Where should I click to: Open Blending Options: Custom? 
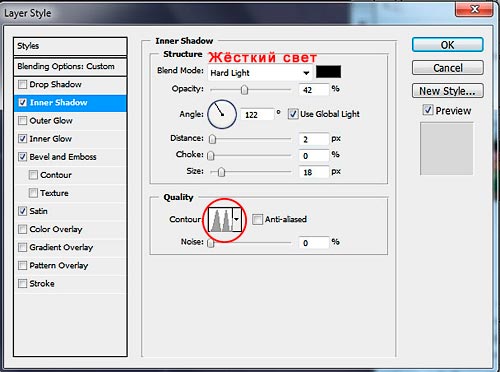[x=70, y=66]
